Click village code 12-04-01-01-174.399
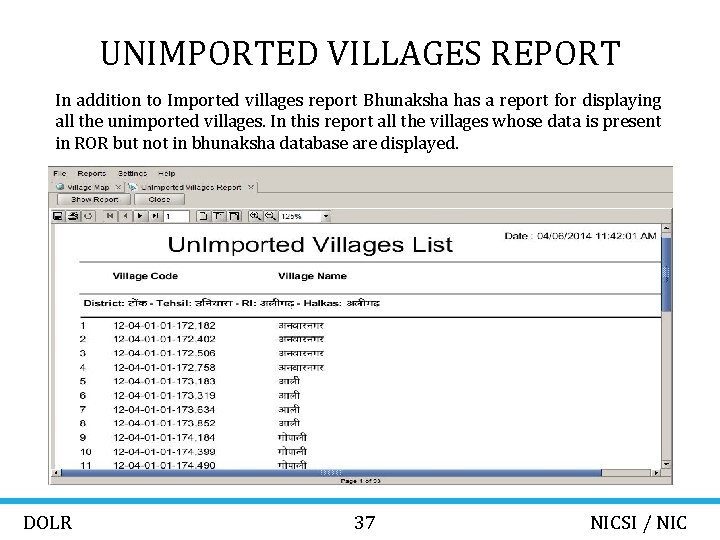The height and width of the screenshot is (540, 720). click(x=164, y=452)
